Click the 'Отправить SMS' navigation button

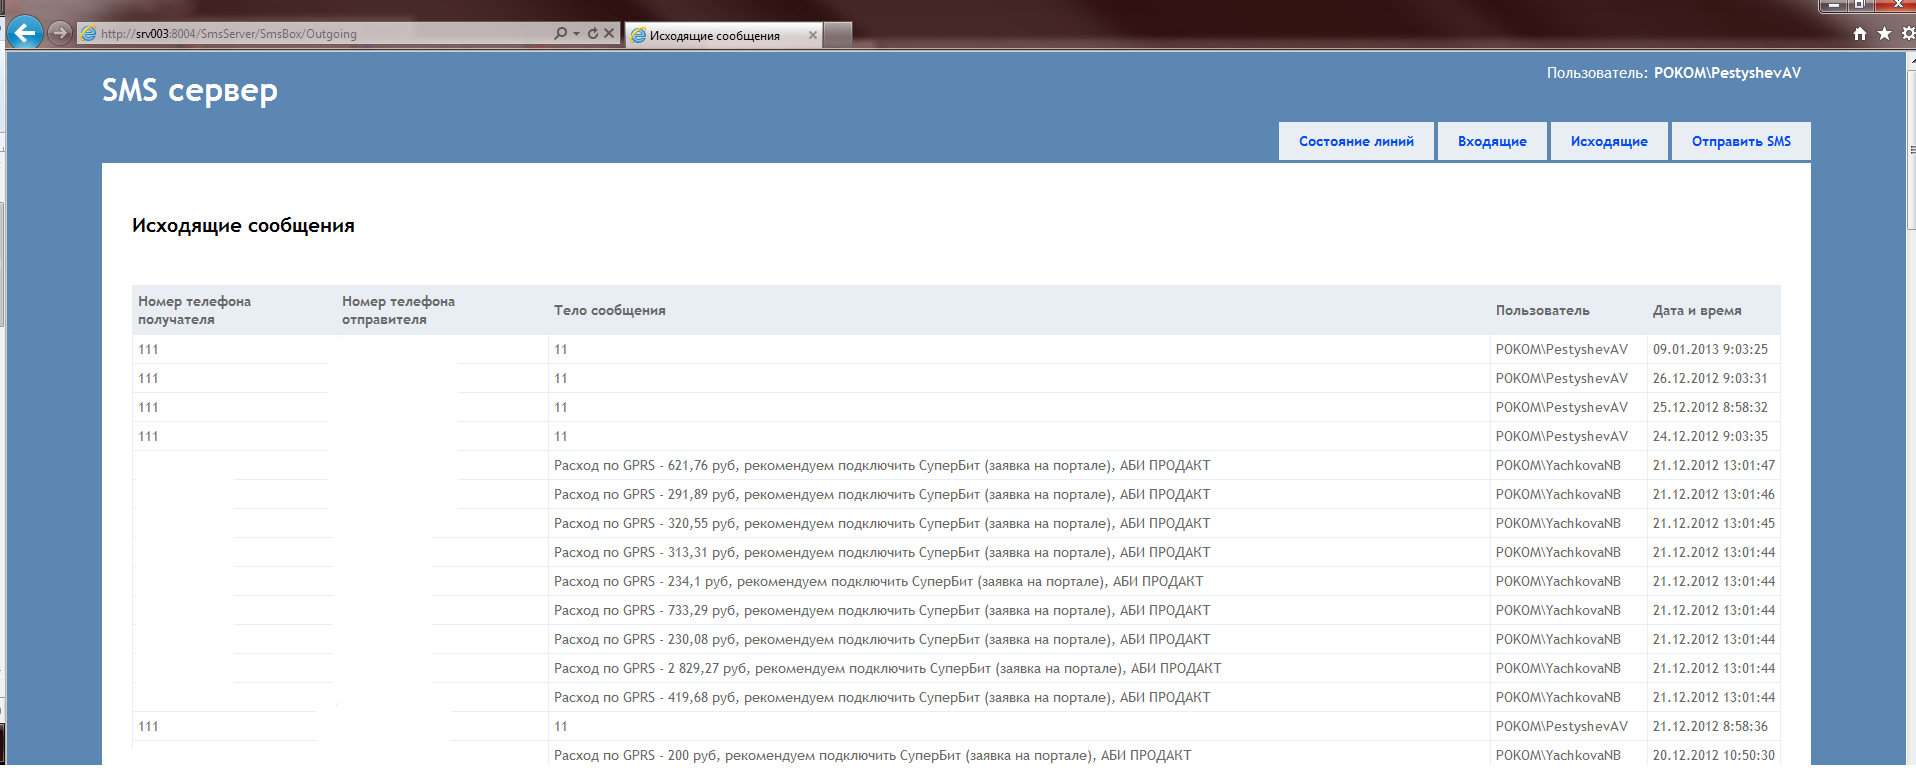tap(1741, 141)
